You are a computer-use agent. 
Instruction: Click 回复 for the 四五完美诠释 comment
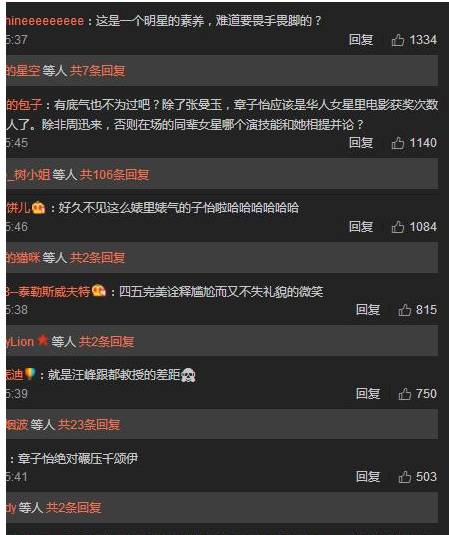click(x=368, y=310)
